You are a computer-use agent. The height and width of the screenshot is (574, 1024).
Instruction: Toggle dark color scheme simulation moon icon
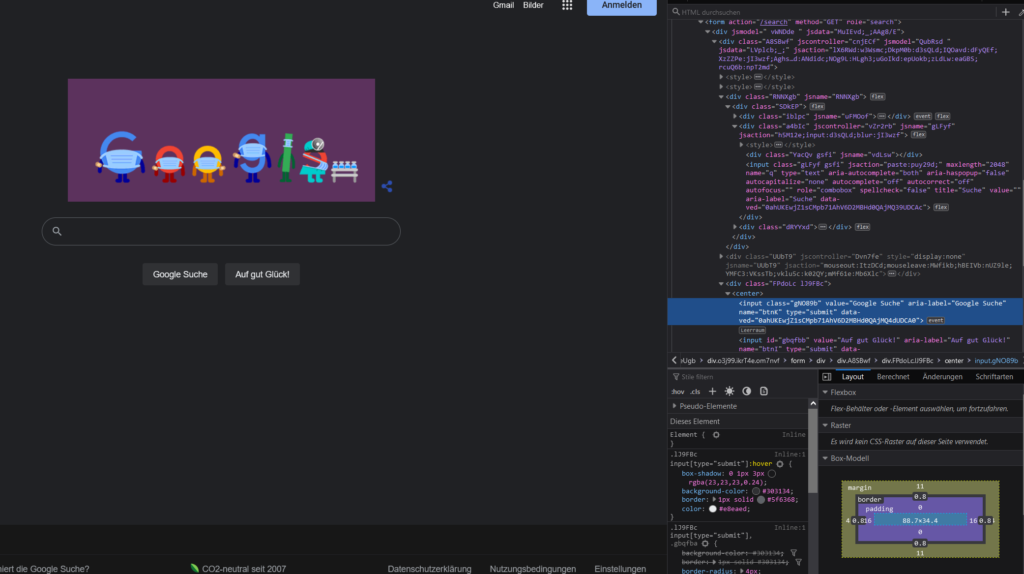pos(746,391)
